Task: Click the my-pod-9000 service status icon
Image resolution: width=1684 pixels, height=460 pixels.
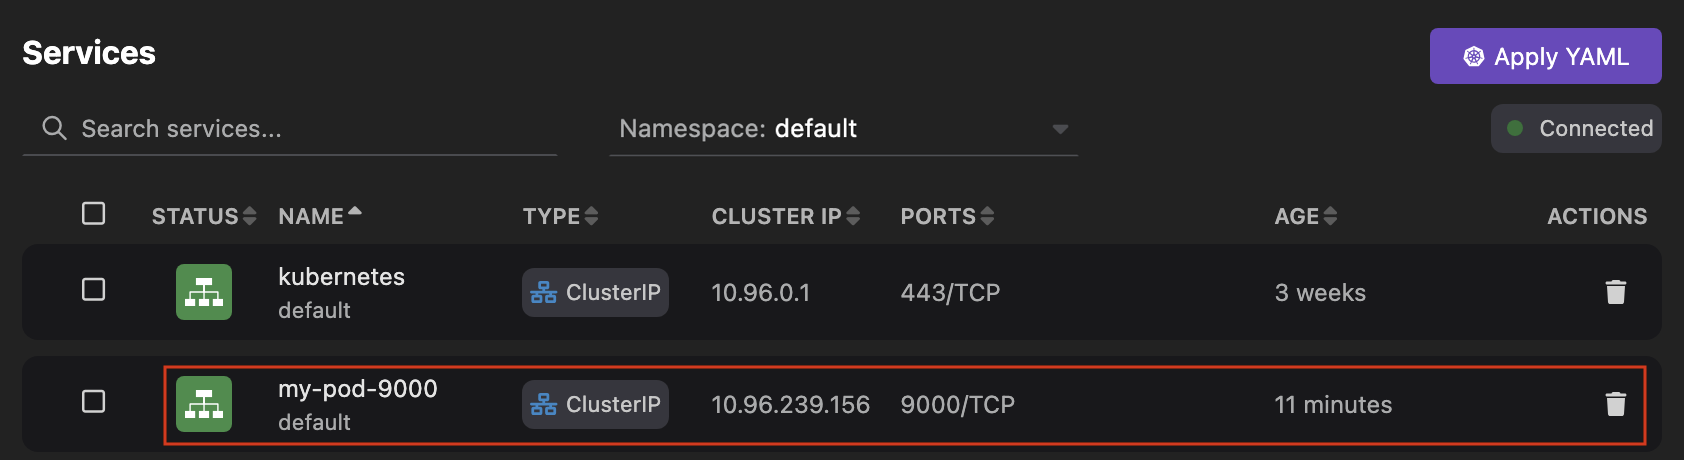Action: click(204, 404)
